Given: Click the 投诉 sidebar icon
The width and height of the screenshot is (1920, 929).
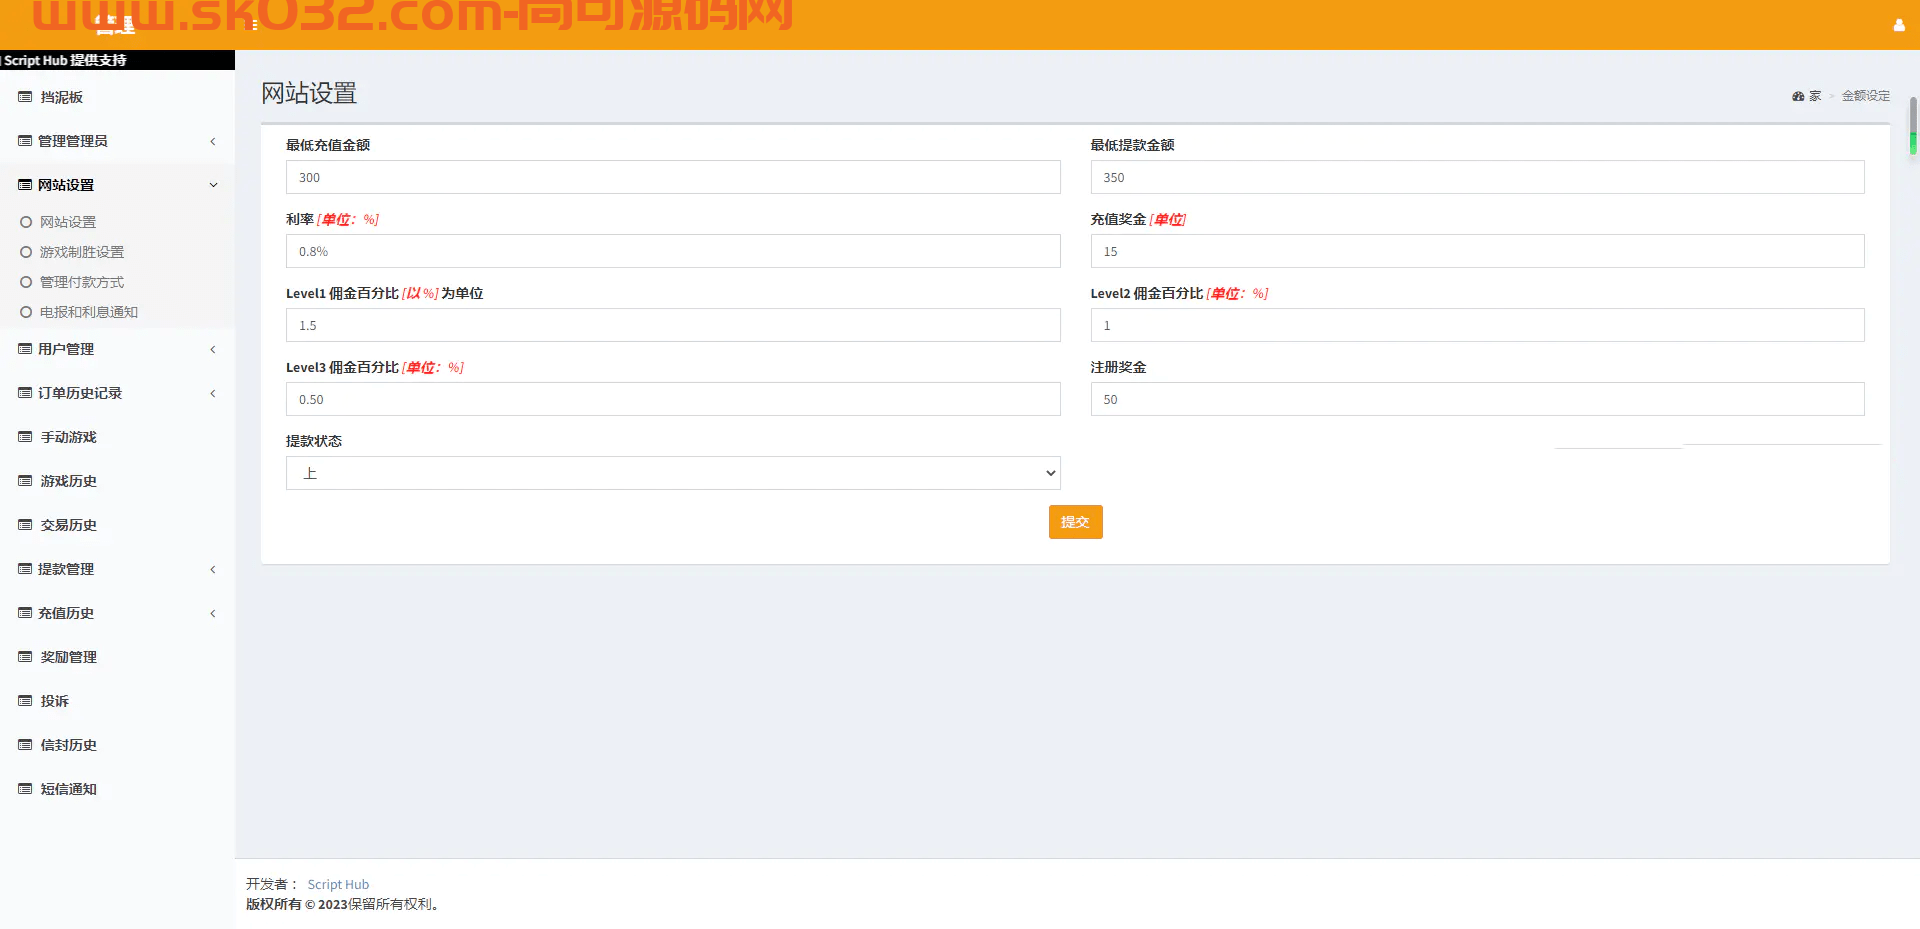Looking at the screenshot, I should coord(25,701).
